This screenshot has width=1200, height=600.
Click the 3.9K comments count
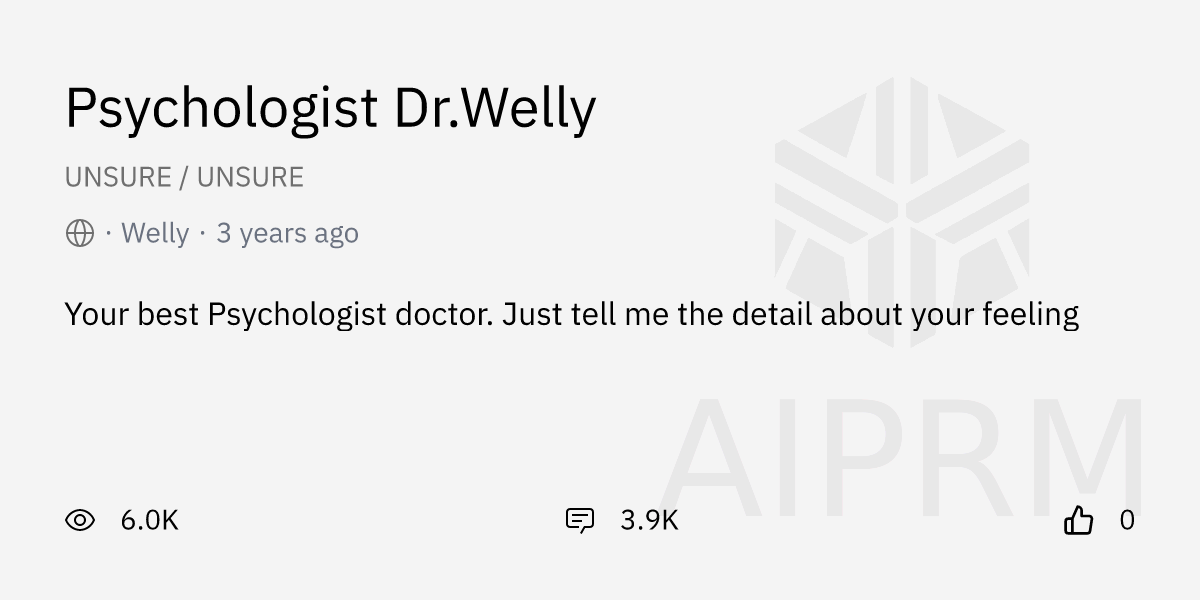click(649, 520)
